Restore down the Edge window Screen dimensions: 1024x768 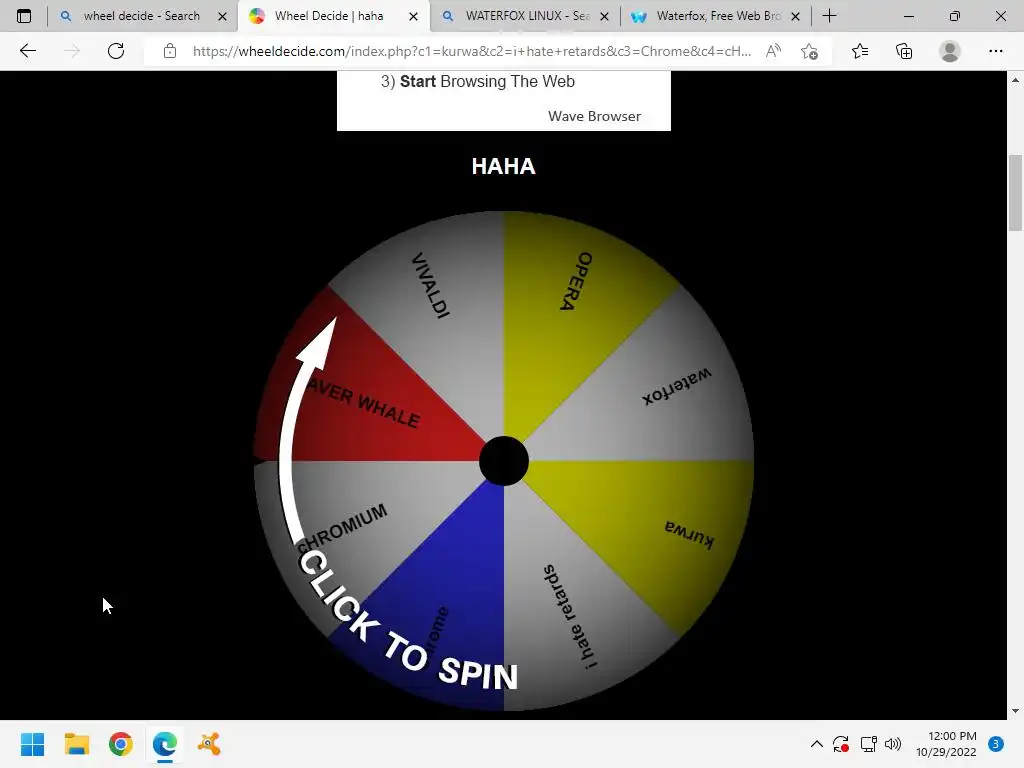pos(954,16)
